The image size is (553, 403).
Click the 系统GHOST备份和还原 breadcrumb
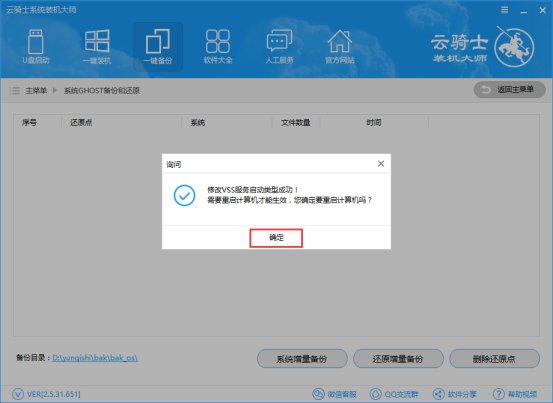[102, 91]
